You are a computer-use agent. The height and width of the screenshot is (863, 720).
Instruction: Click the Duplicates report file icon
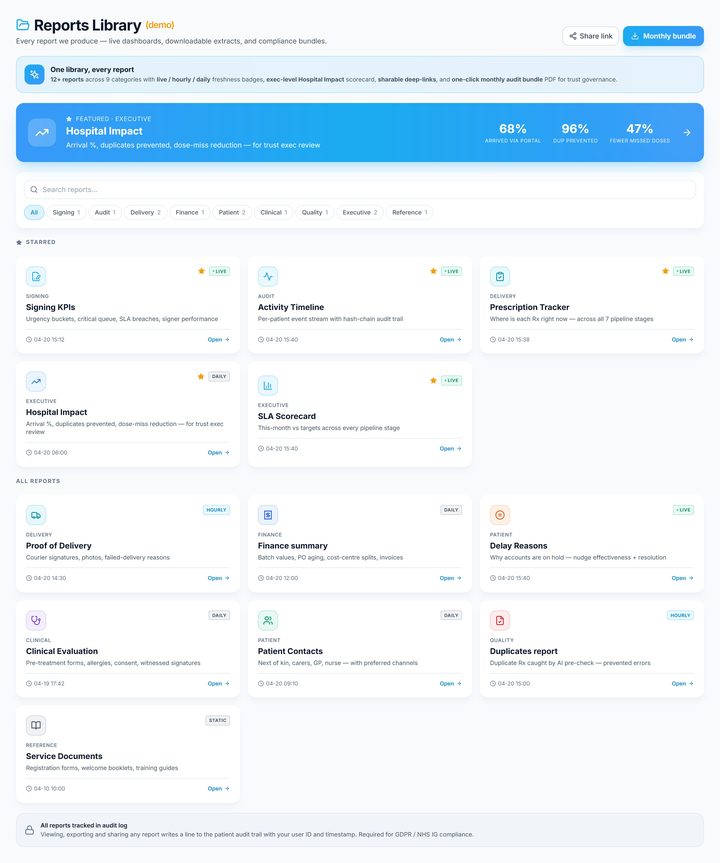click(500, 620)
